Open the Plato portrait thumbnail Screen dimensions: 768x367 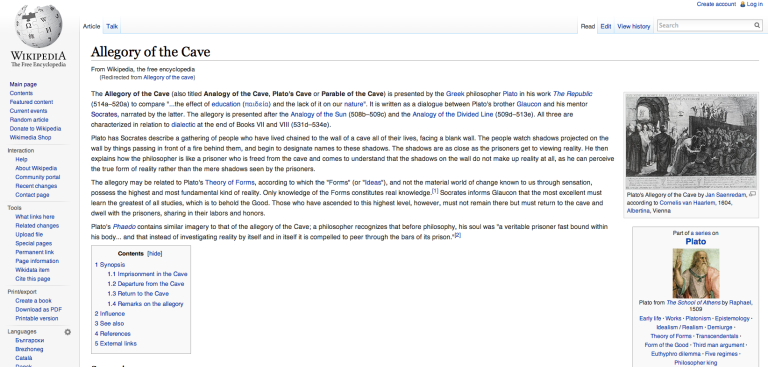[696, 273]
